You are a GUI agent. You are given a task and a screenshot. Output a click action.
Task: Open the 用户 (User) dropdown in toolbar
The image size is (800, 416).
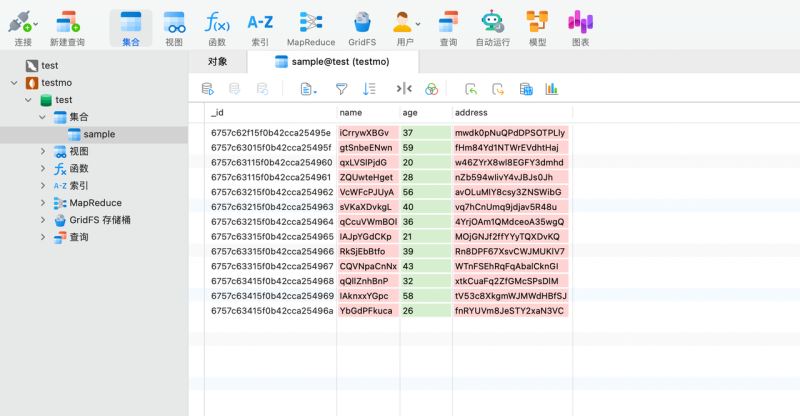[x=417, y=24]
